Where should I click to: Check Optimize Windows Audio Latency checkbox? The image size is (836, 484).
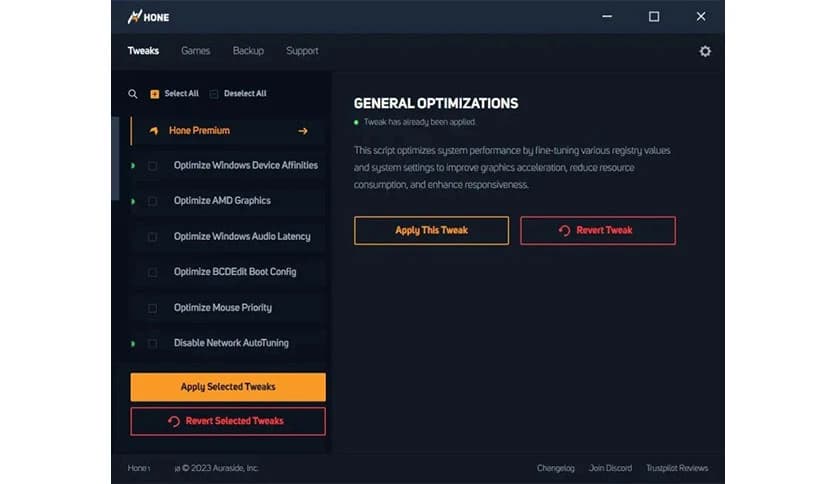coord(152,237)
